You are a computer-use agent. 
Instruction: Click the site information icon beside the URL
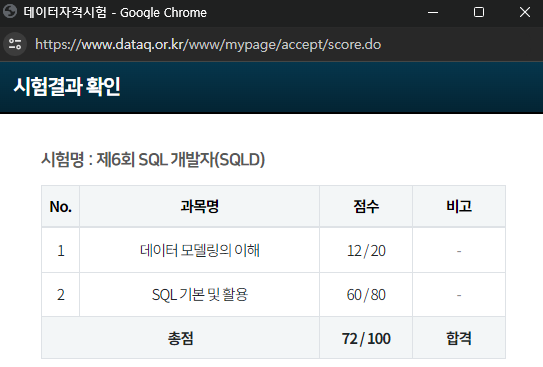point(15,44)
